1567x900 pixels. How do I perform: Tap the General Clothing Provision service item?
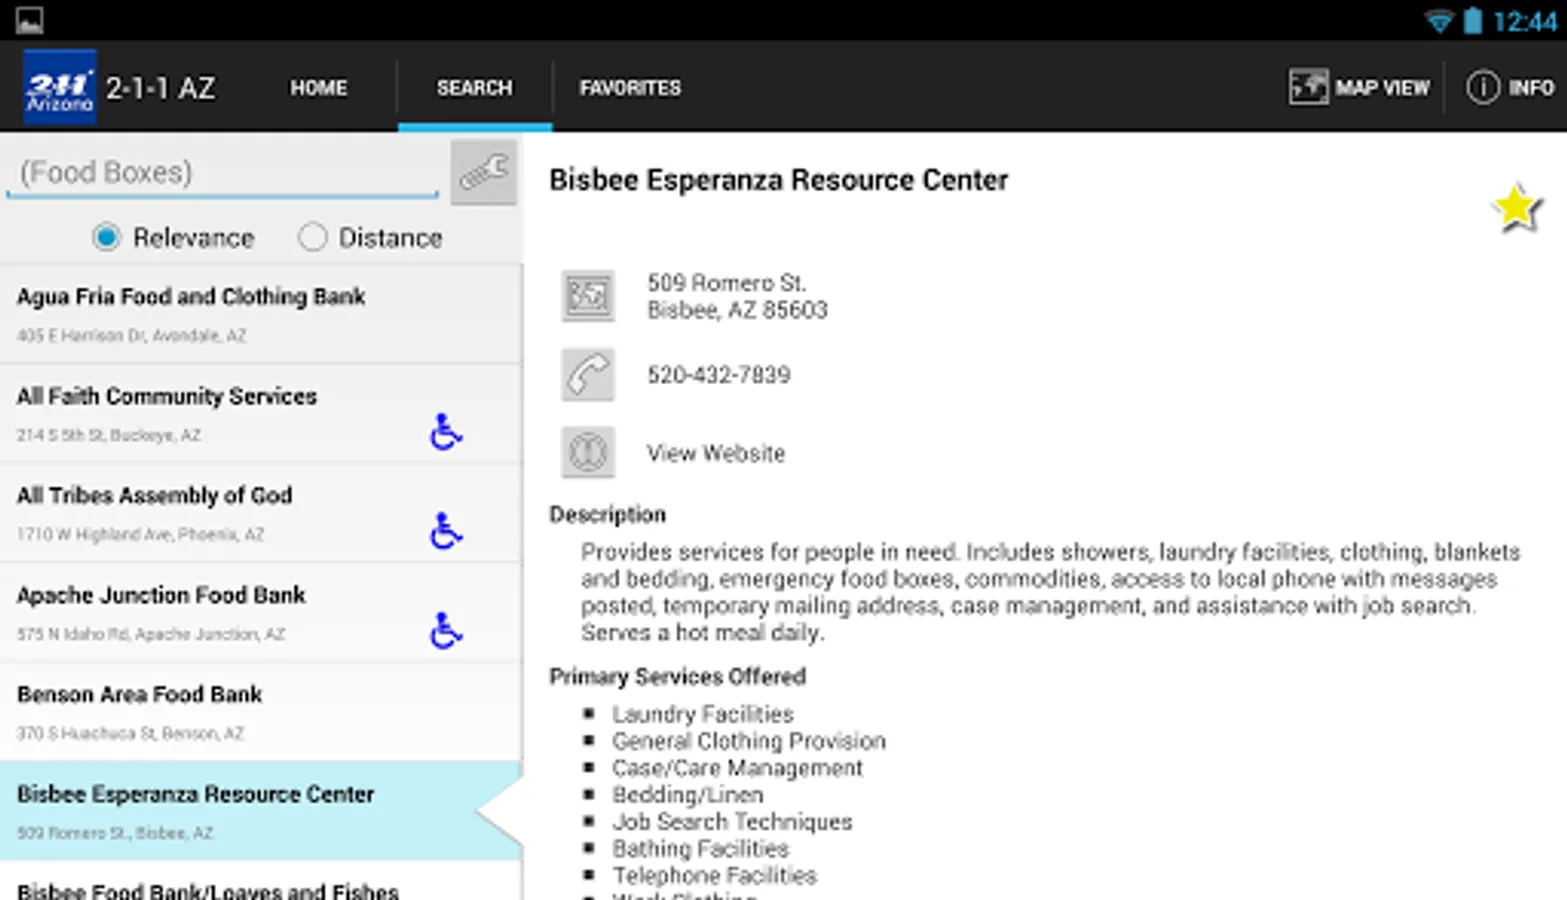(x=749, y=741)
